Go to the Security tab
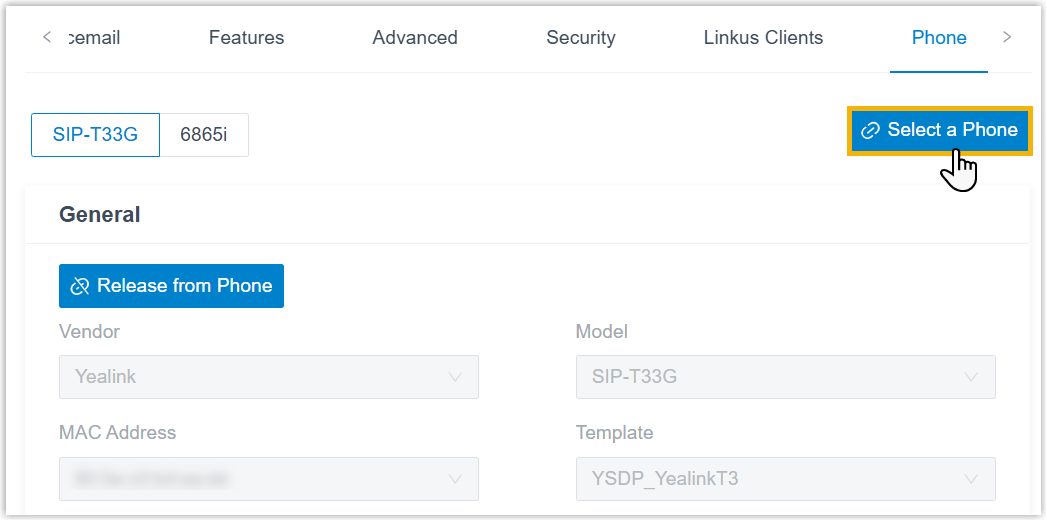The width and height of the screenshot is (1047, 521). coord(581,37)
